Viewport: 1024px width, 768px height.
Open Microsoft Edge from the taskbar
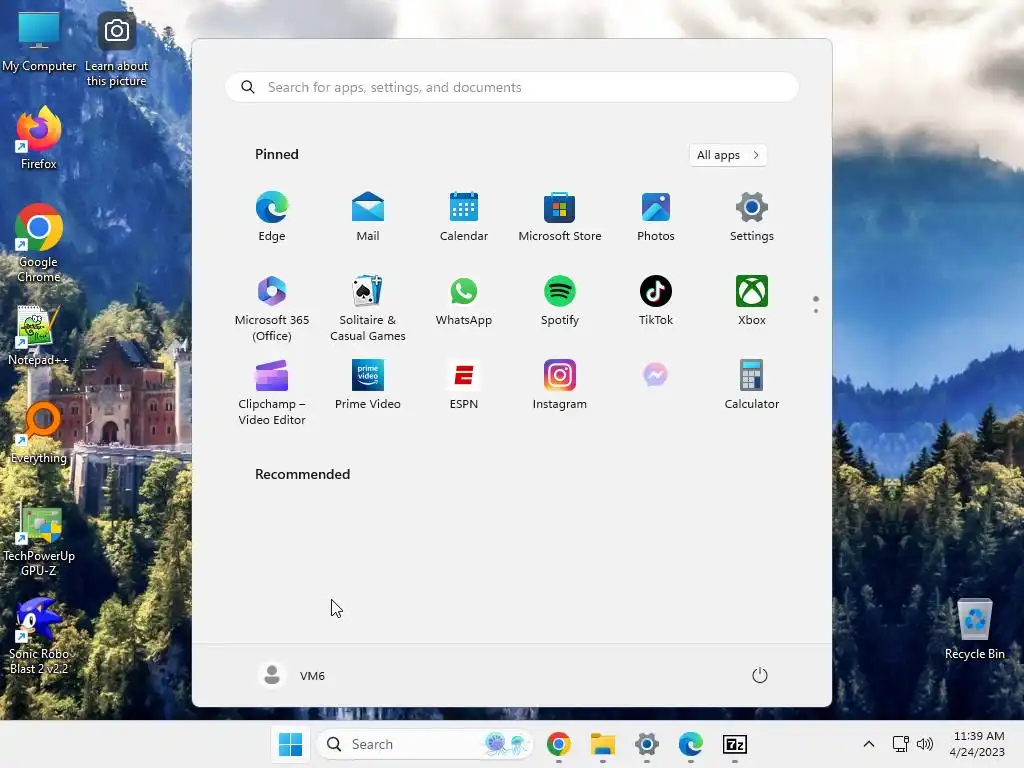pyautogui.click(x=690, y=744)
